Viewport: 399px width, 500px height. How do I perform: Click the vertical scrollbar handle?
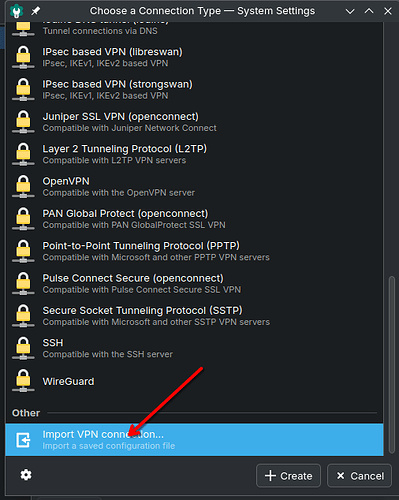tap(392, 364)
